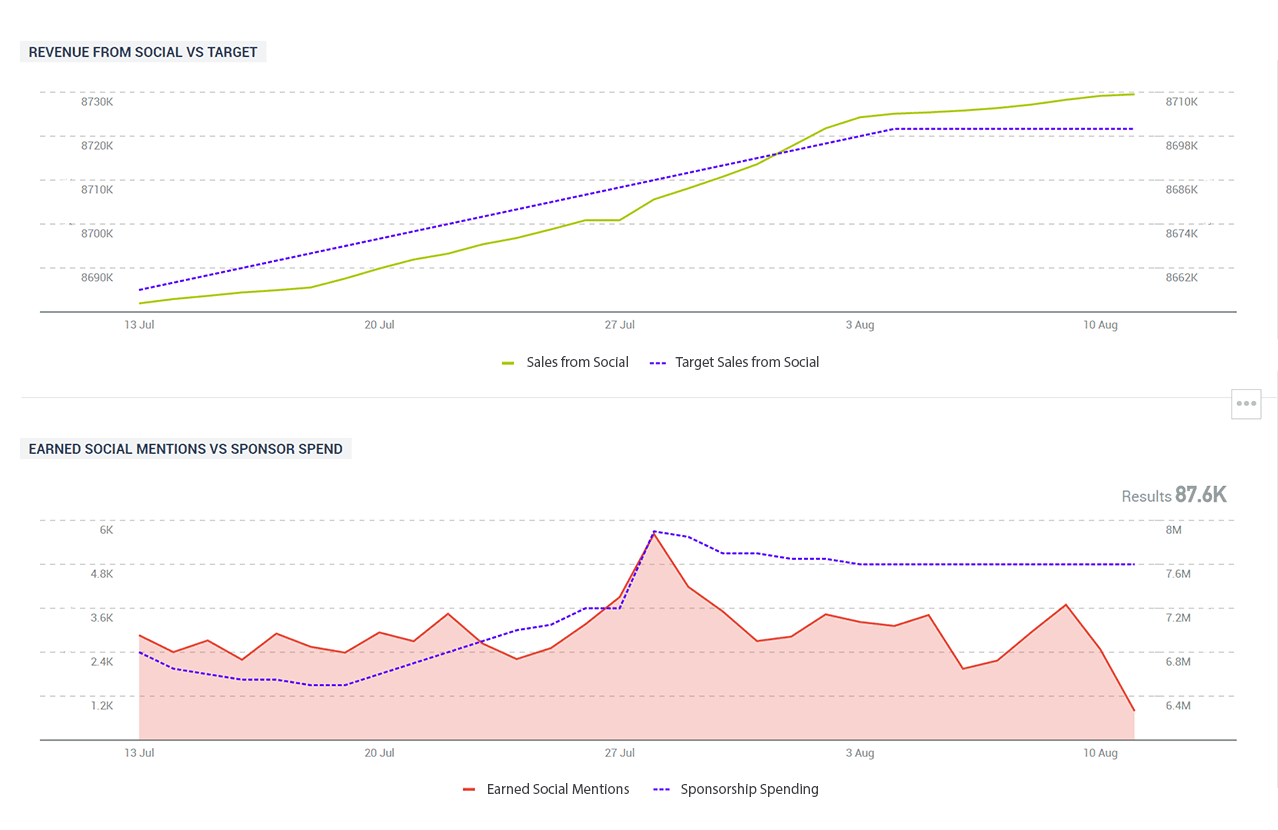Click the Results 87.6K total
1278x830 pixels.
[x=1173, y=495]
